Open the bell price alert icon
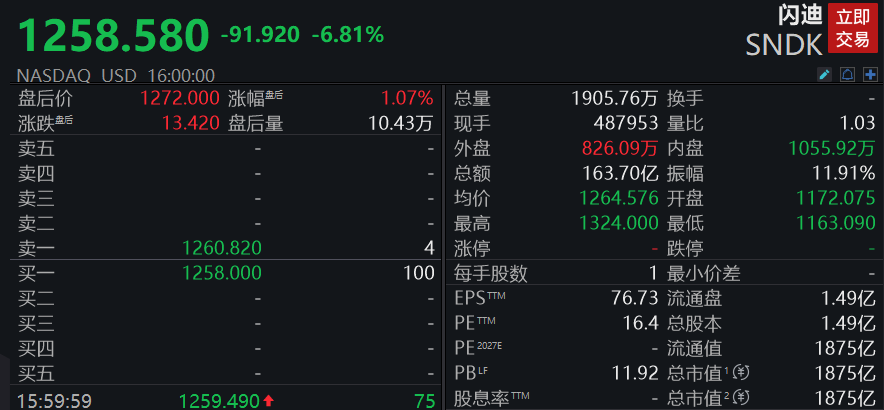This screenshot has height=410, width=884. pos(847,74)
